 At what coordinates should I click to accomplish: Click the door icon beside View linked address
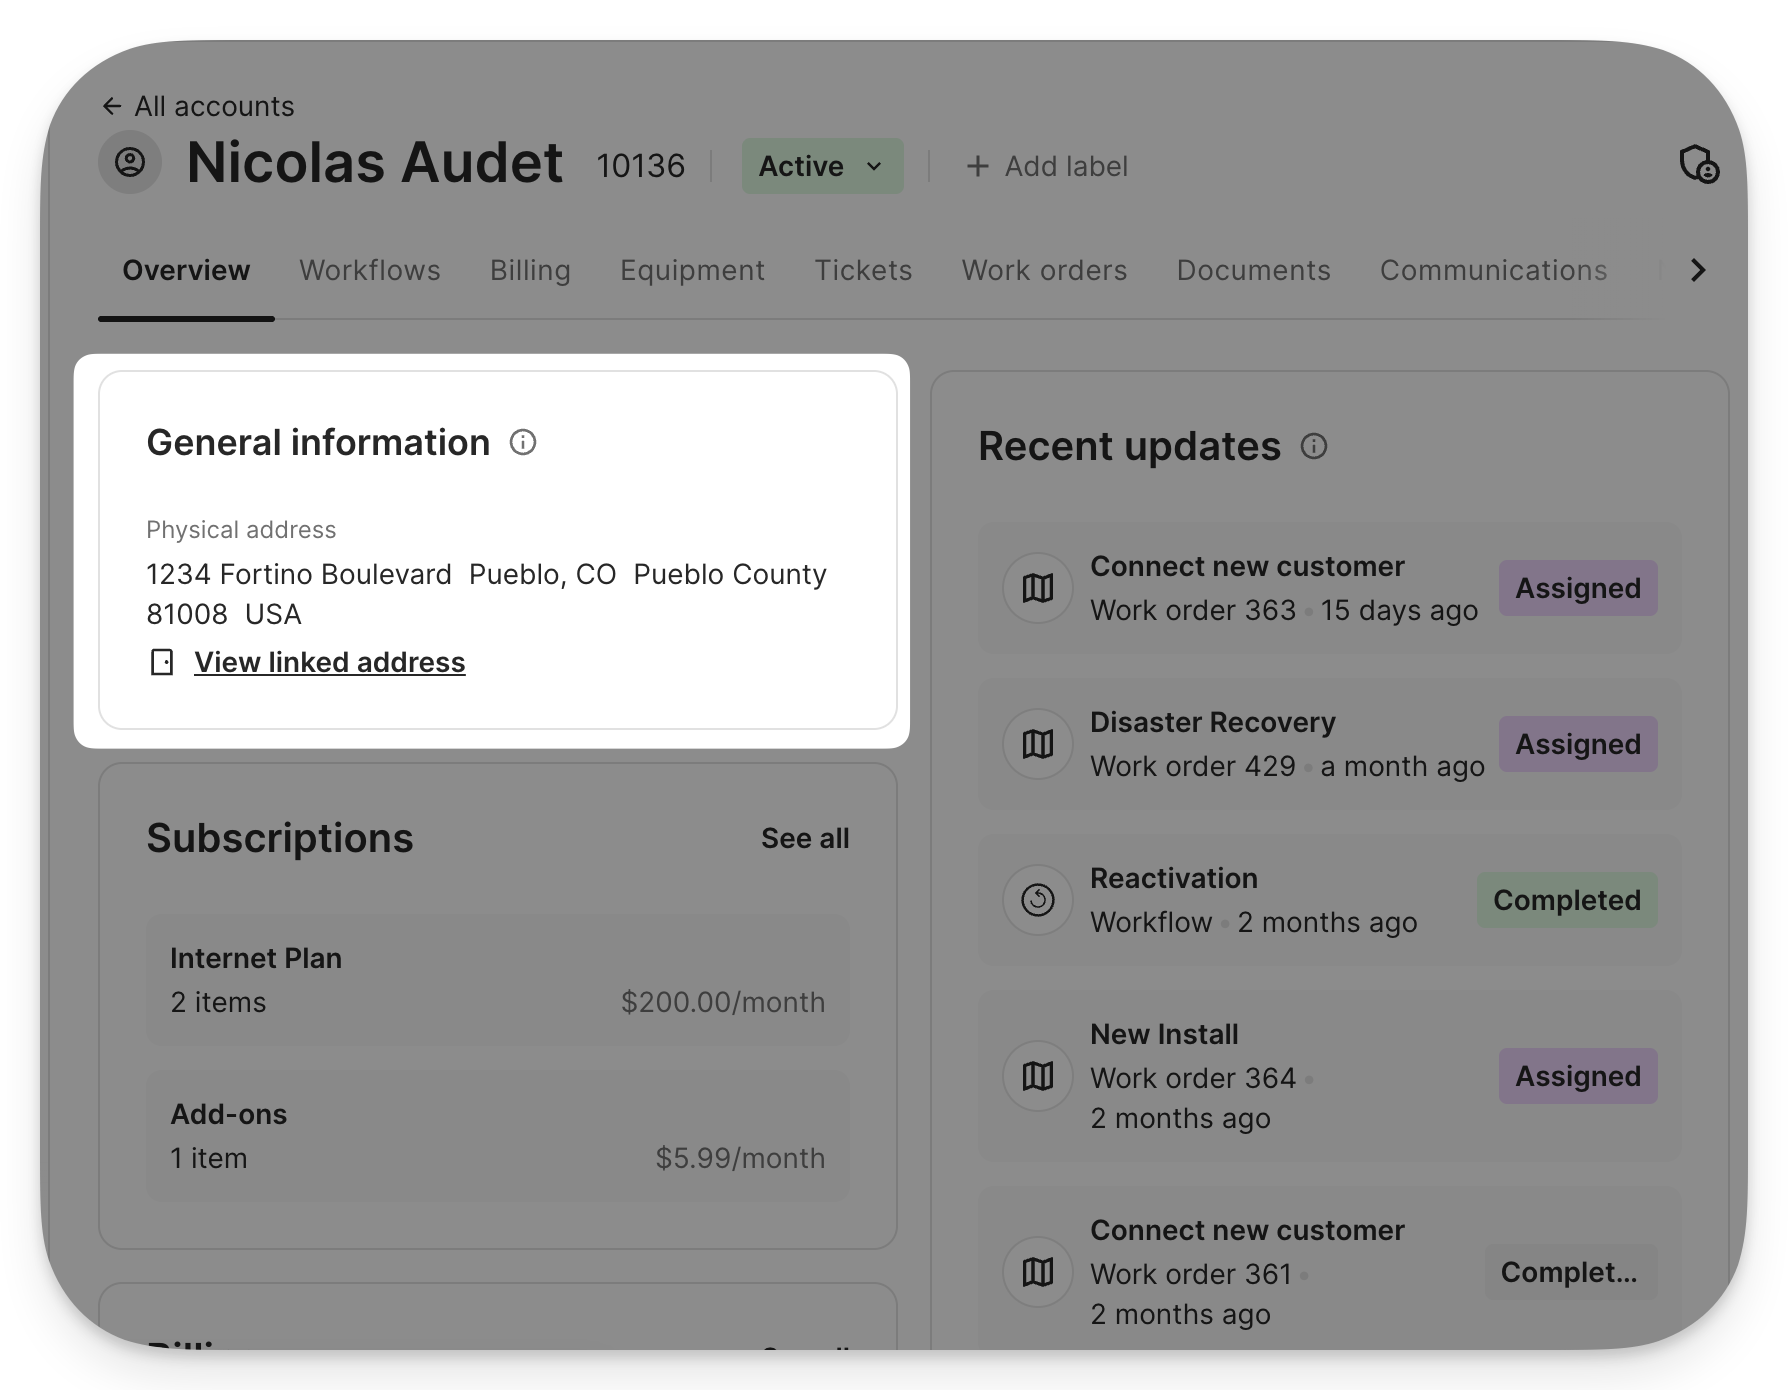(162, 662)
